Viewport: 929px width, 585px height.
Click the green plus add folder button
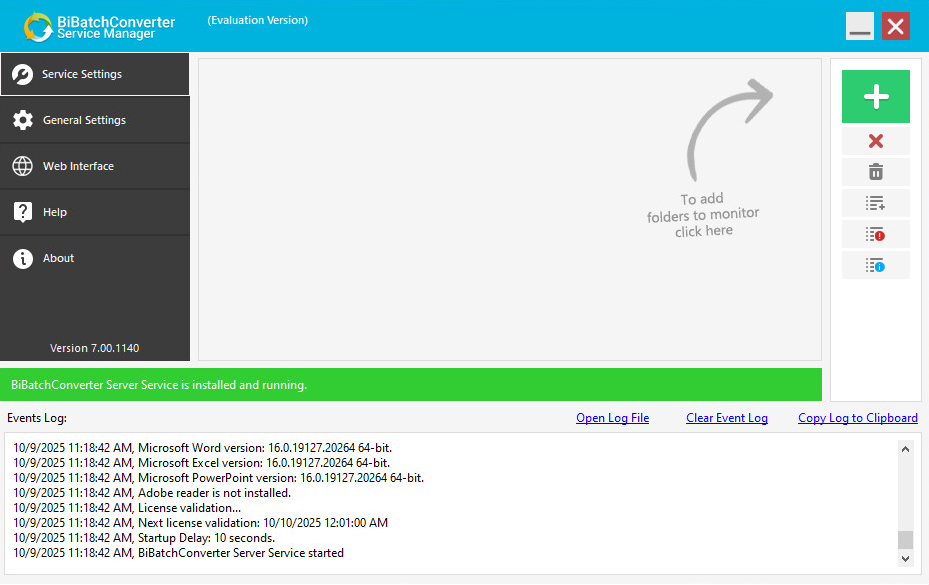(x=875, y=97)
